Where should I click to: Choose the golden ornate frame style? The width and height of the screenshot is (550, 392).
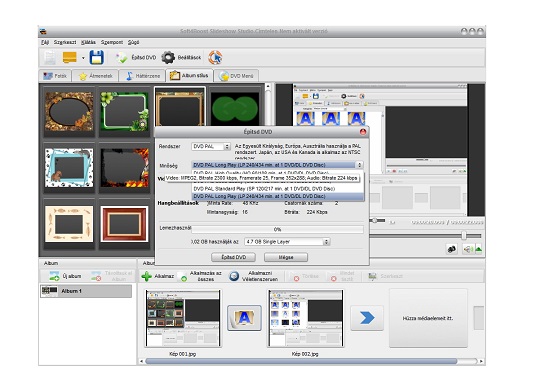(x=180, y=107)
